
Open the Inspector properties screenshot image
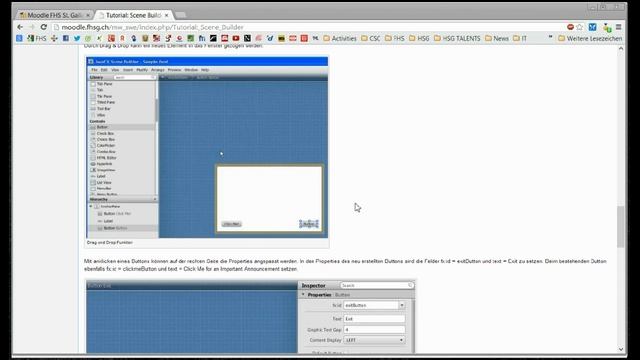(x=250, y=316)
